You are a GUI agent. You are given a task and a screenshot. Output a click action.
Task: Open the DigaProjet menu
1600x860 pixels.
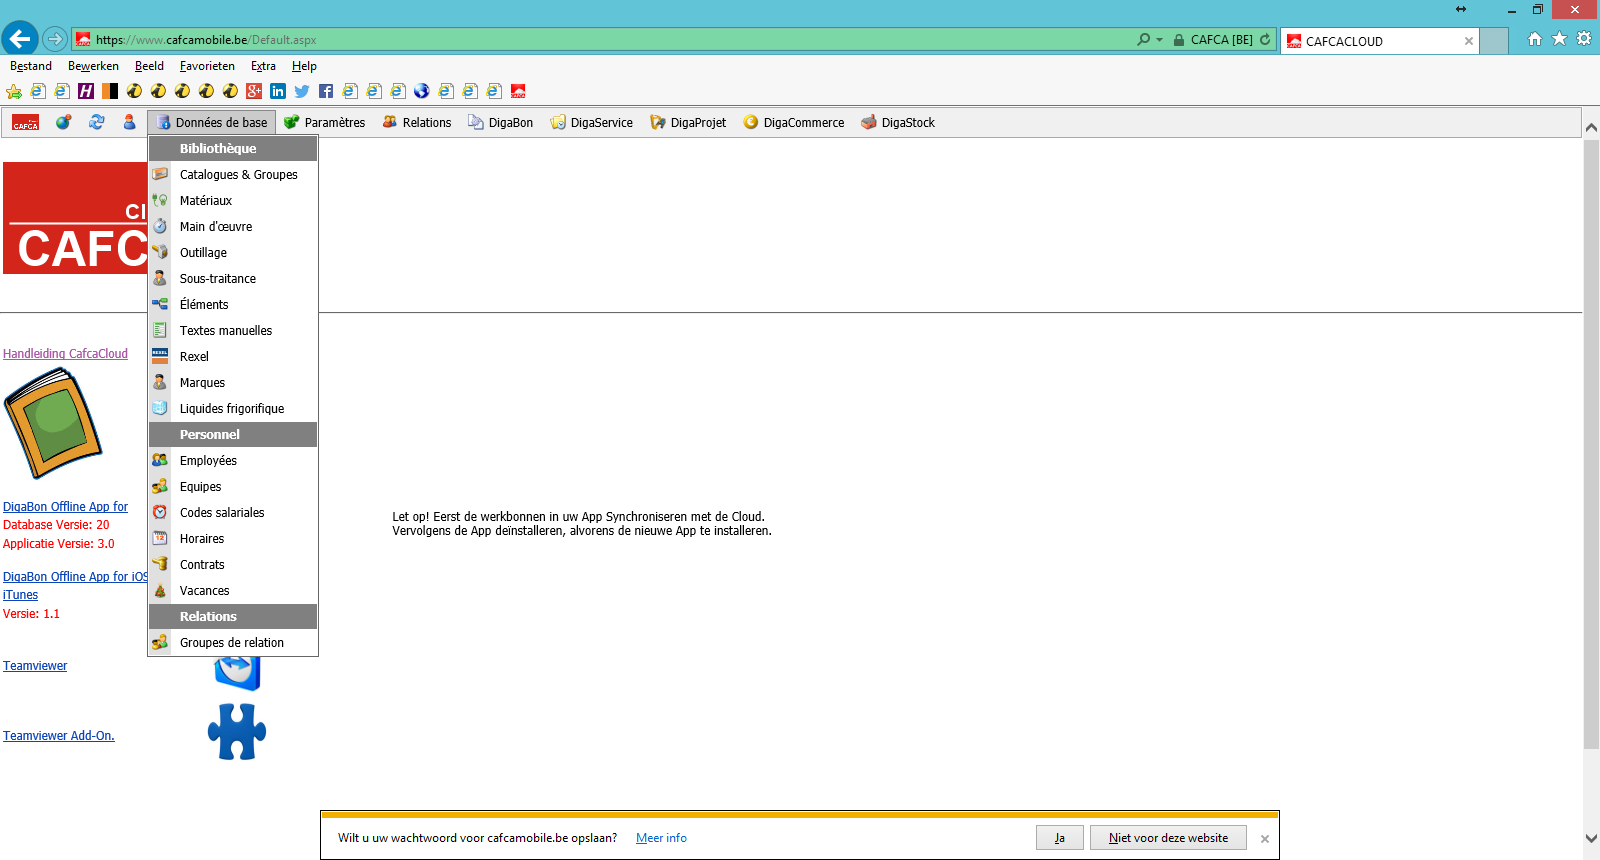[x=688, y=123]
